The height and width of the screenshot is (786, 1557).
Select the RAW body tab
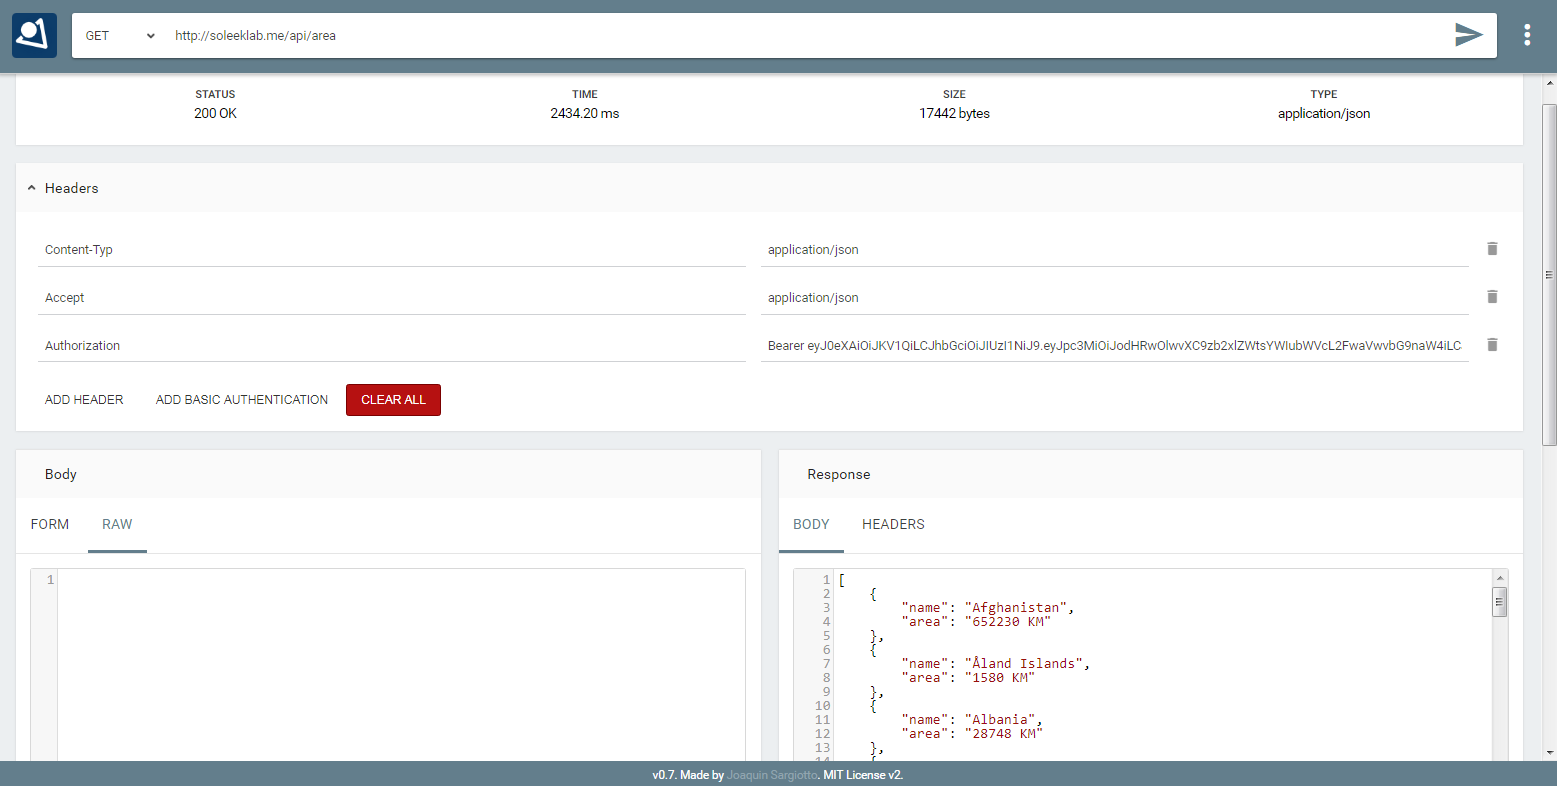point(117,524)
